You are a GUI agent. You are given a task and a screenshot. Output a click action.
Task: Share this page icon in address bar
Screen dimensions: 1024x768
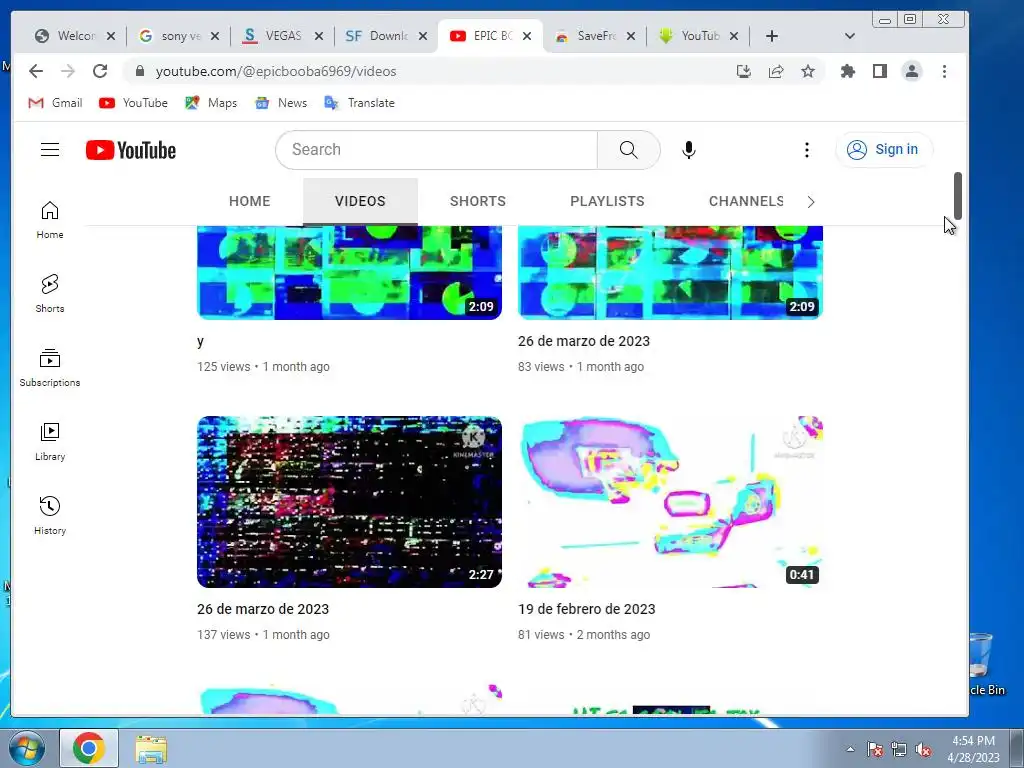[776, 71]
